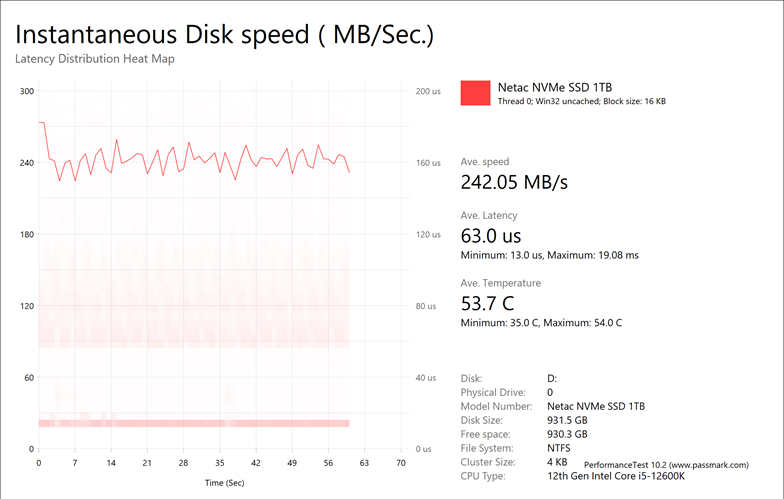Click the 200 us label on the latency axis
Image resolution: width=784 pixels, height=499 pixels.
point(428,91)
